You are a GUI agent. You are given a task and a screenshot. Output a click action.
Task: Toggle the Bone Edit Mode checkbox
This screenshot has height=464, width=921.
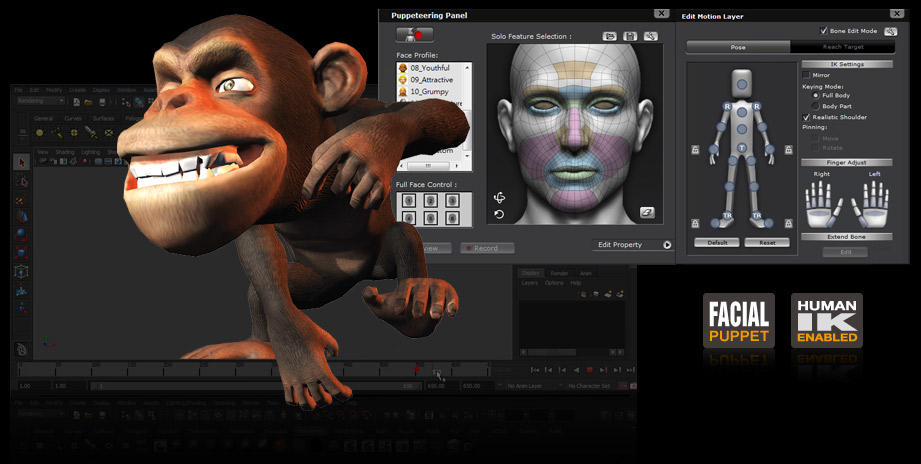click(x=824, y=31)
